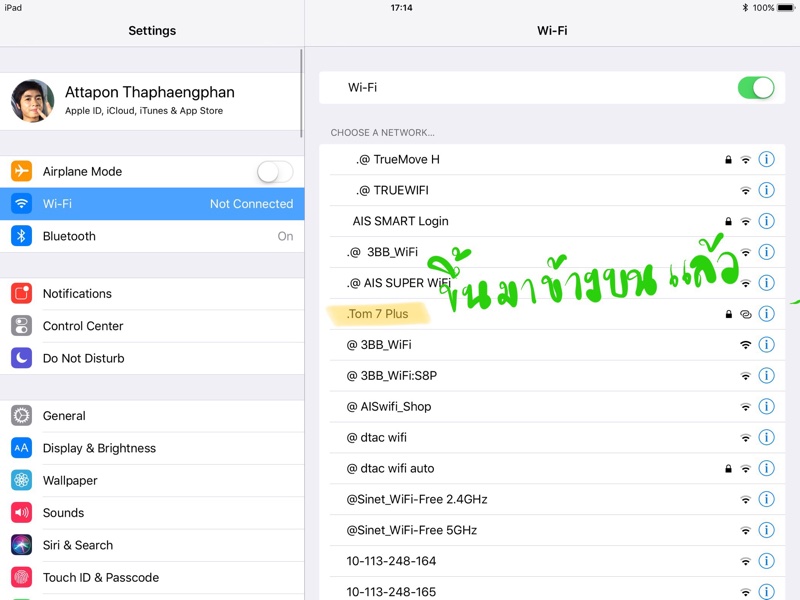Open info for .Tom 7 Plus network
The height and width of the screenshot is (600, 800).
[x=766, y=314]
